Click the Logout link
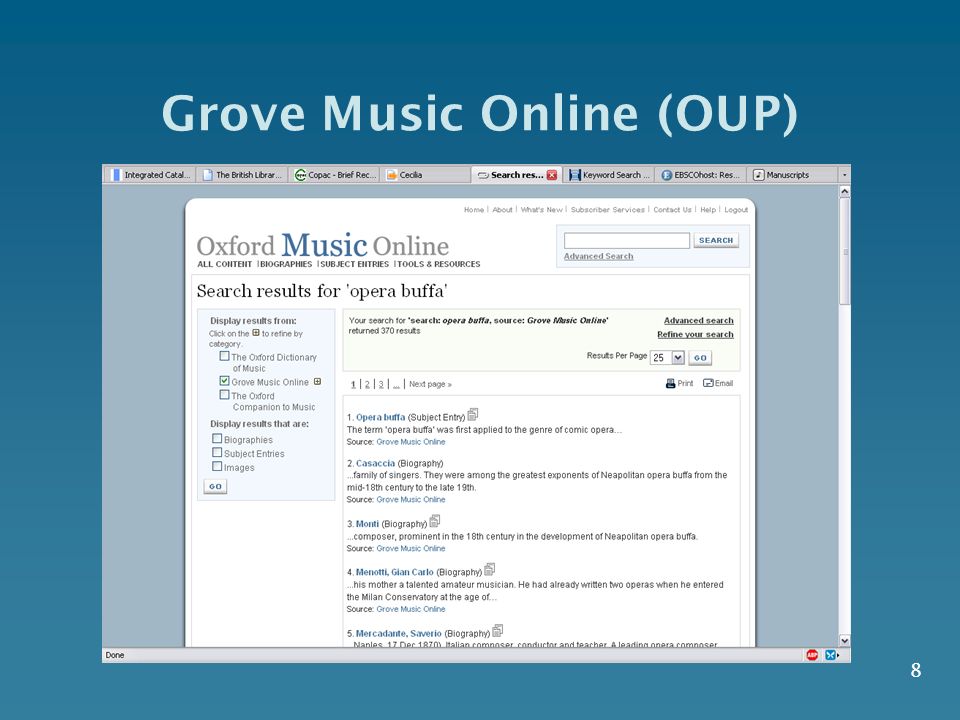Image resolution: width=960 pixels, height=720 pixels. coord(736,209)
